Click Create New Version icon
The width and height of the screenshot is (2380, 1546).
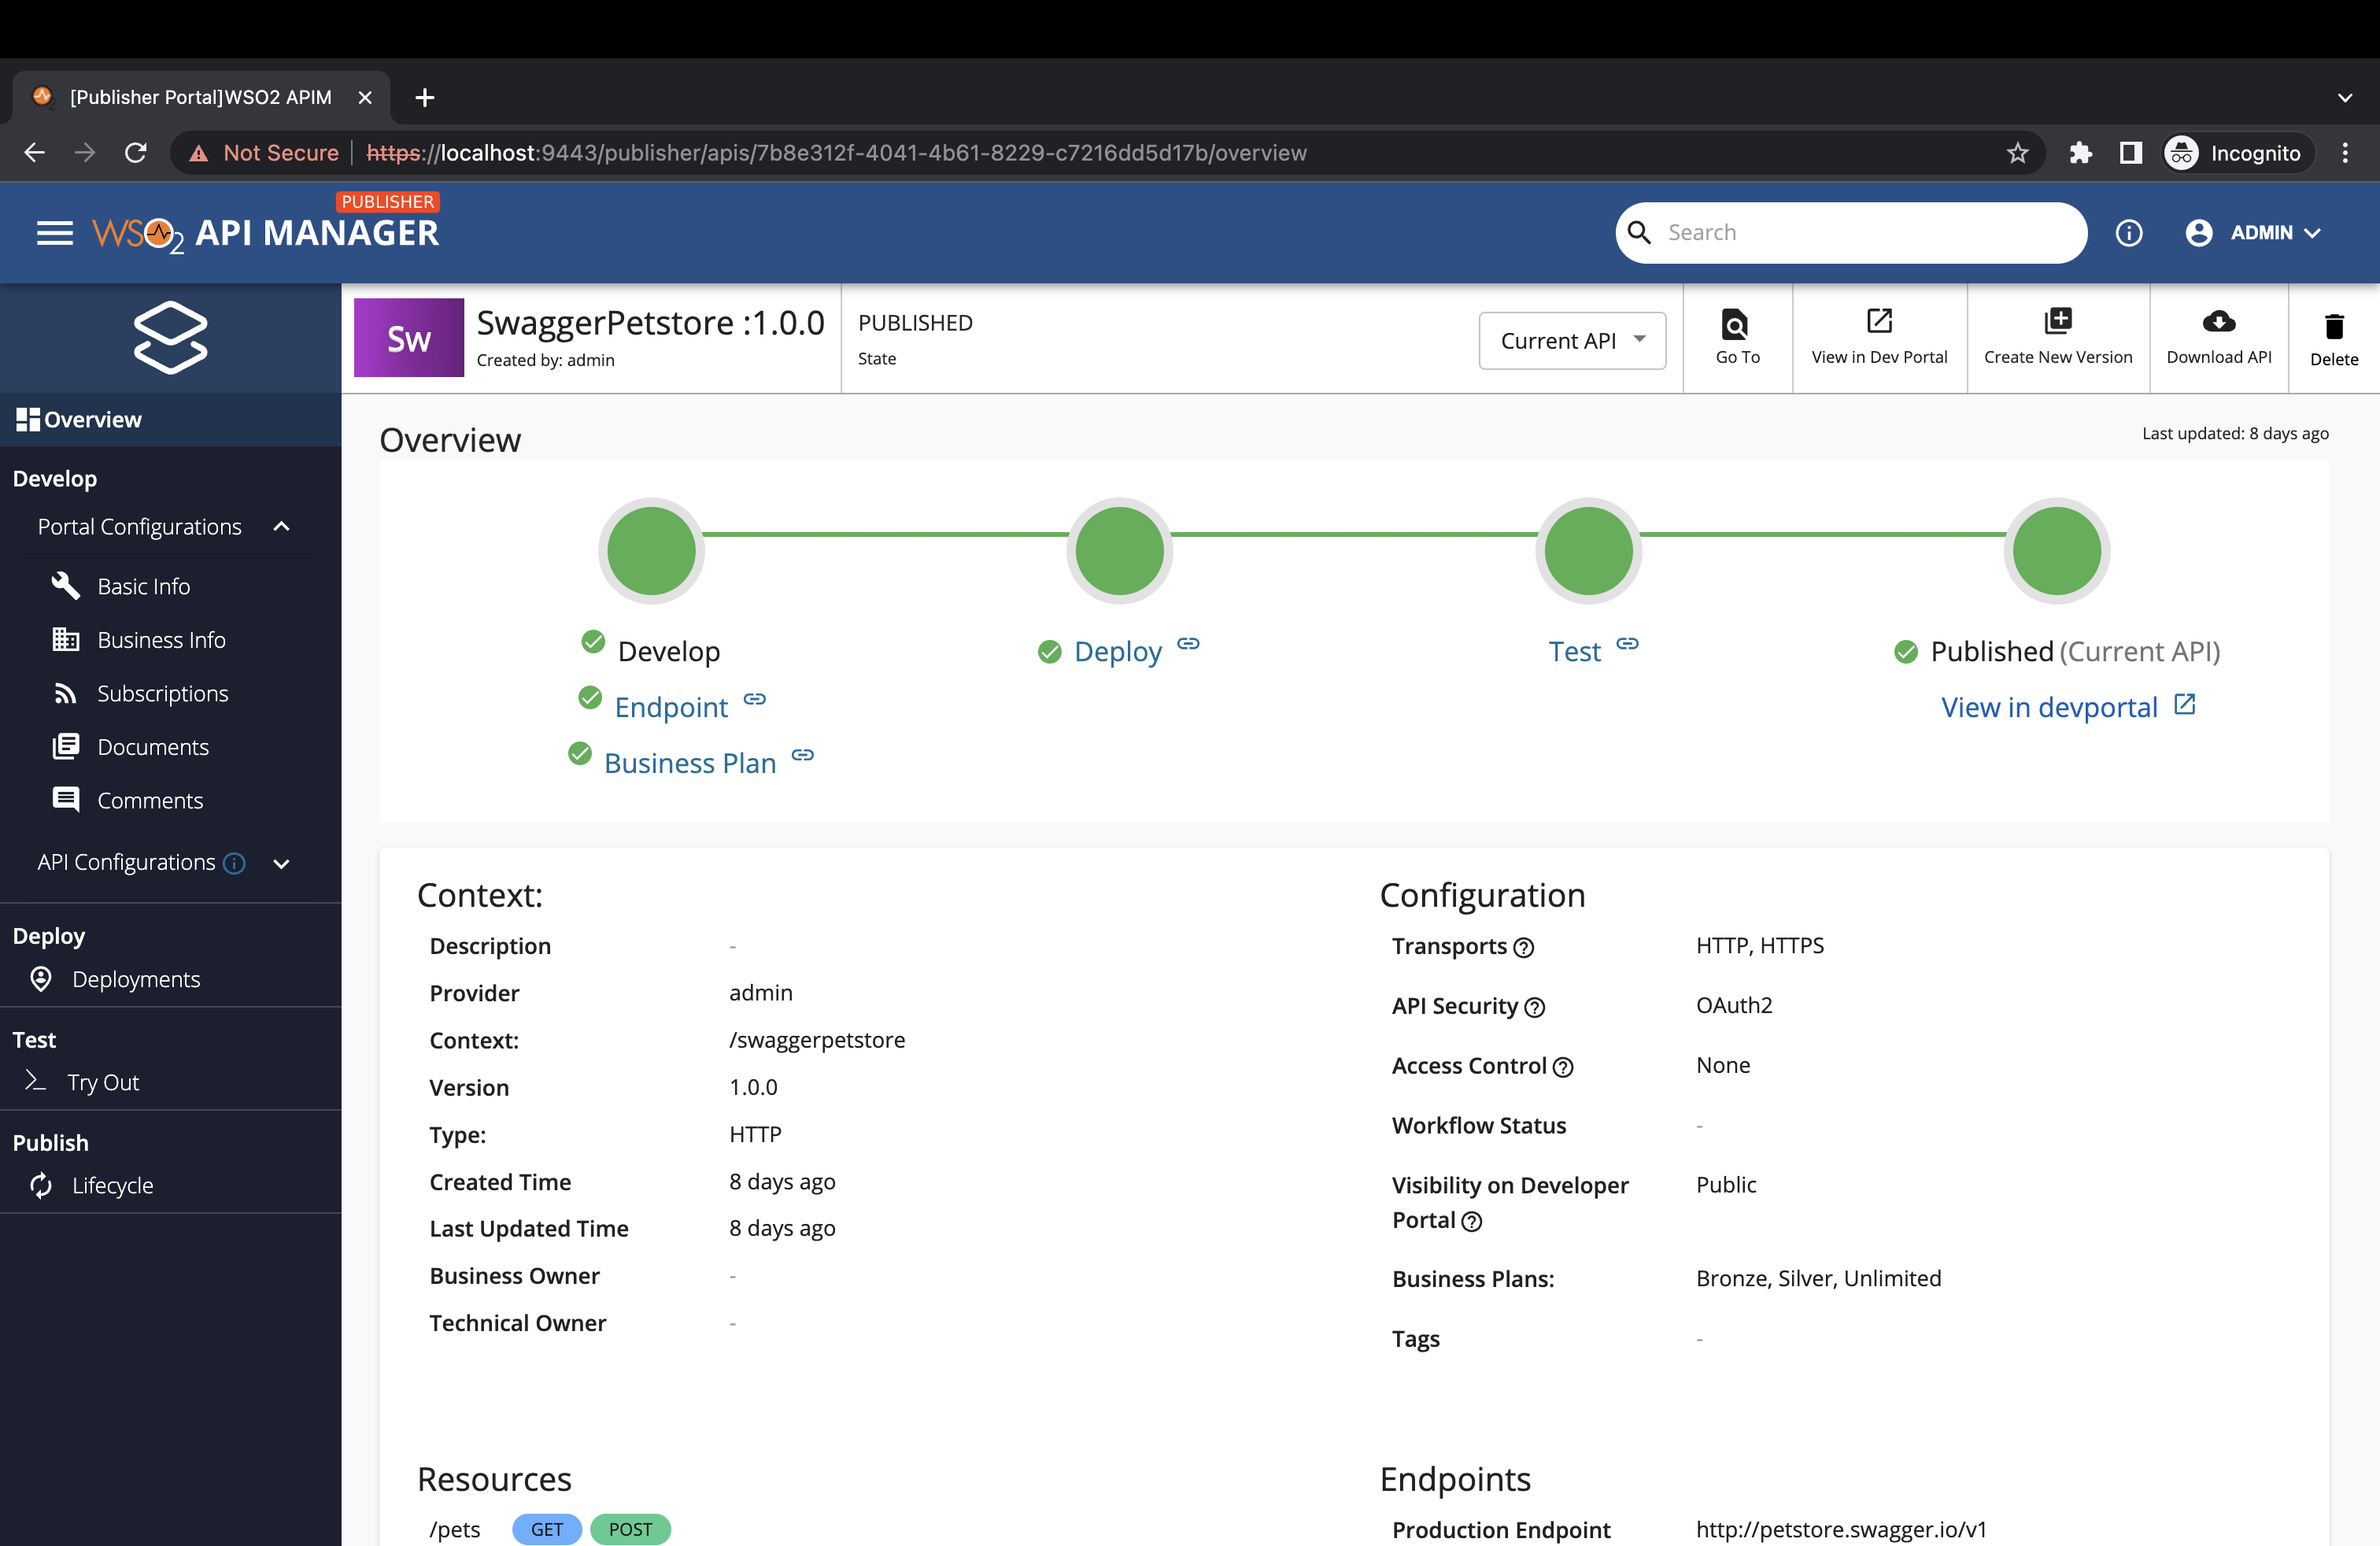(x=2057, y=321)
